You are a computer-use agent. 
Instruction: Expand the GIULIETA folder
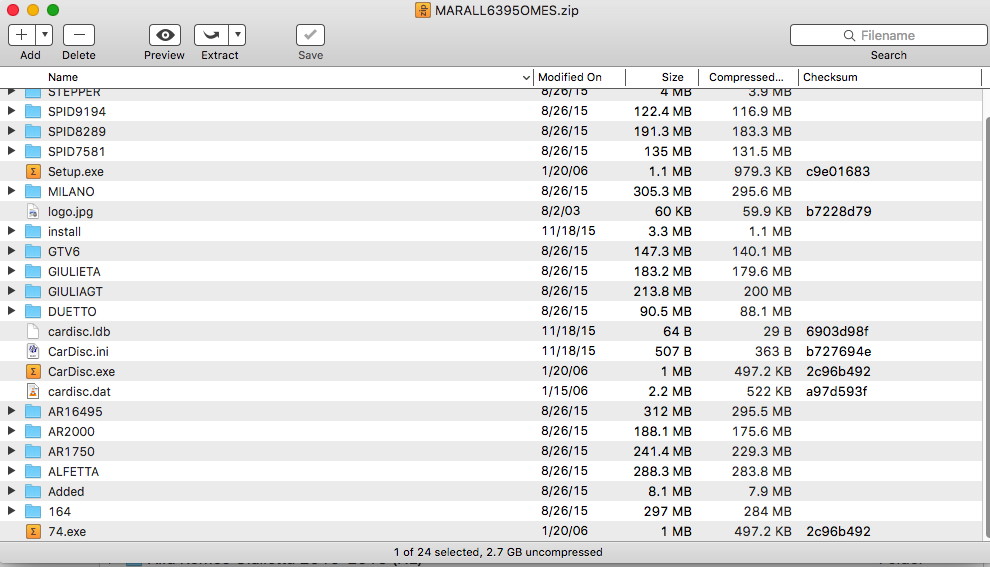click(x=11, y=271)
